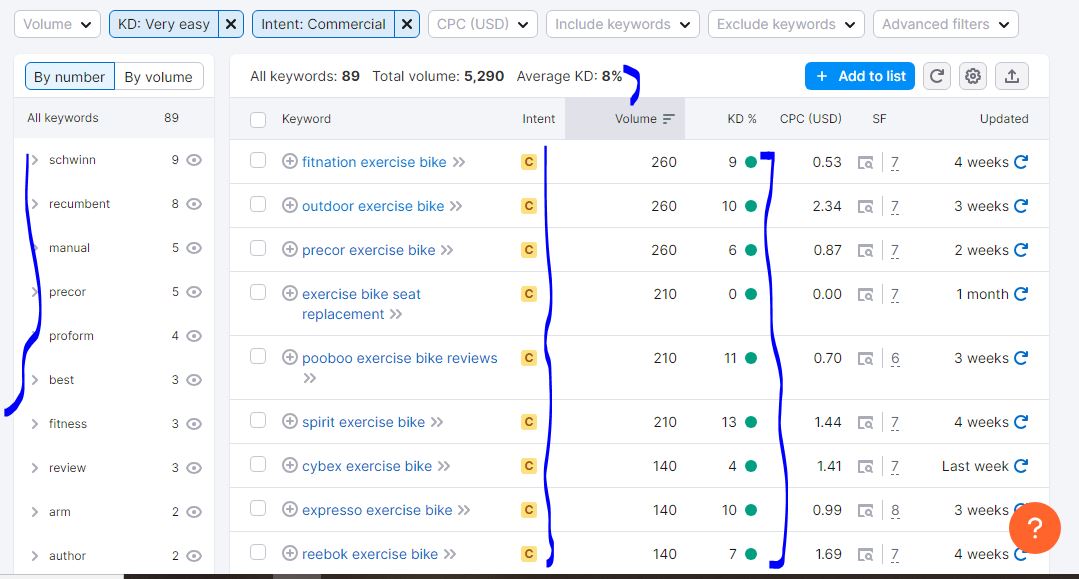Screen dimensions: 1079x579
Task: Open the orange help question mark button
Action: pos(1034,527)
